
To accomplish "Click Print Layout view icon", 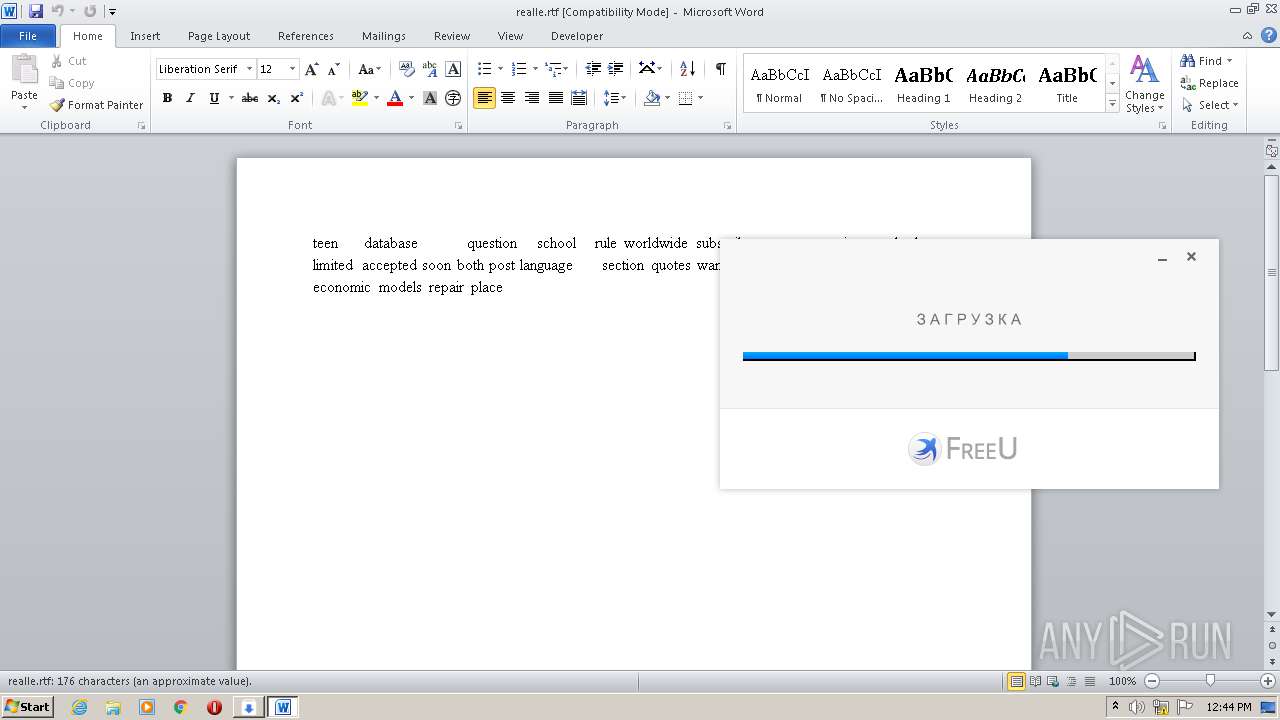I will [1016, 681].
